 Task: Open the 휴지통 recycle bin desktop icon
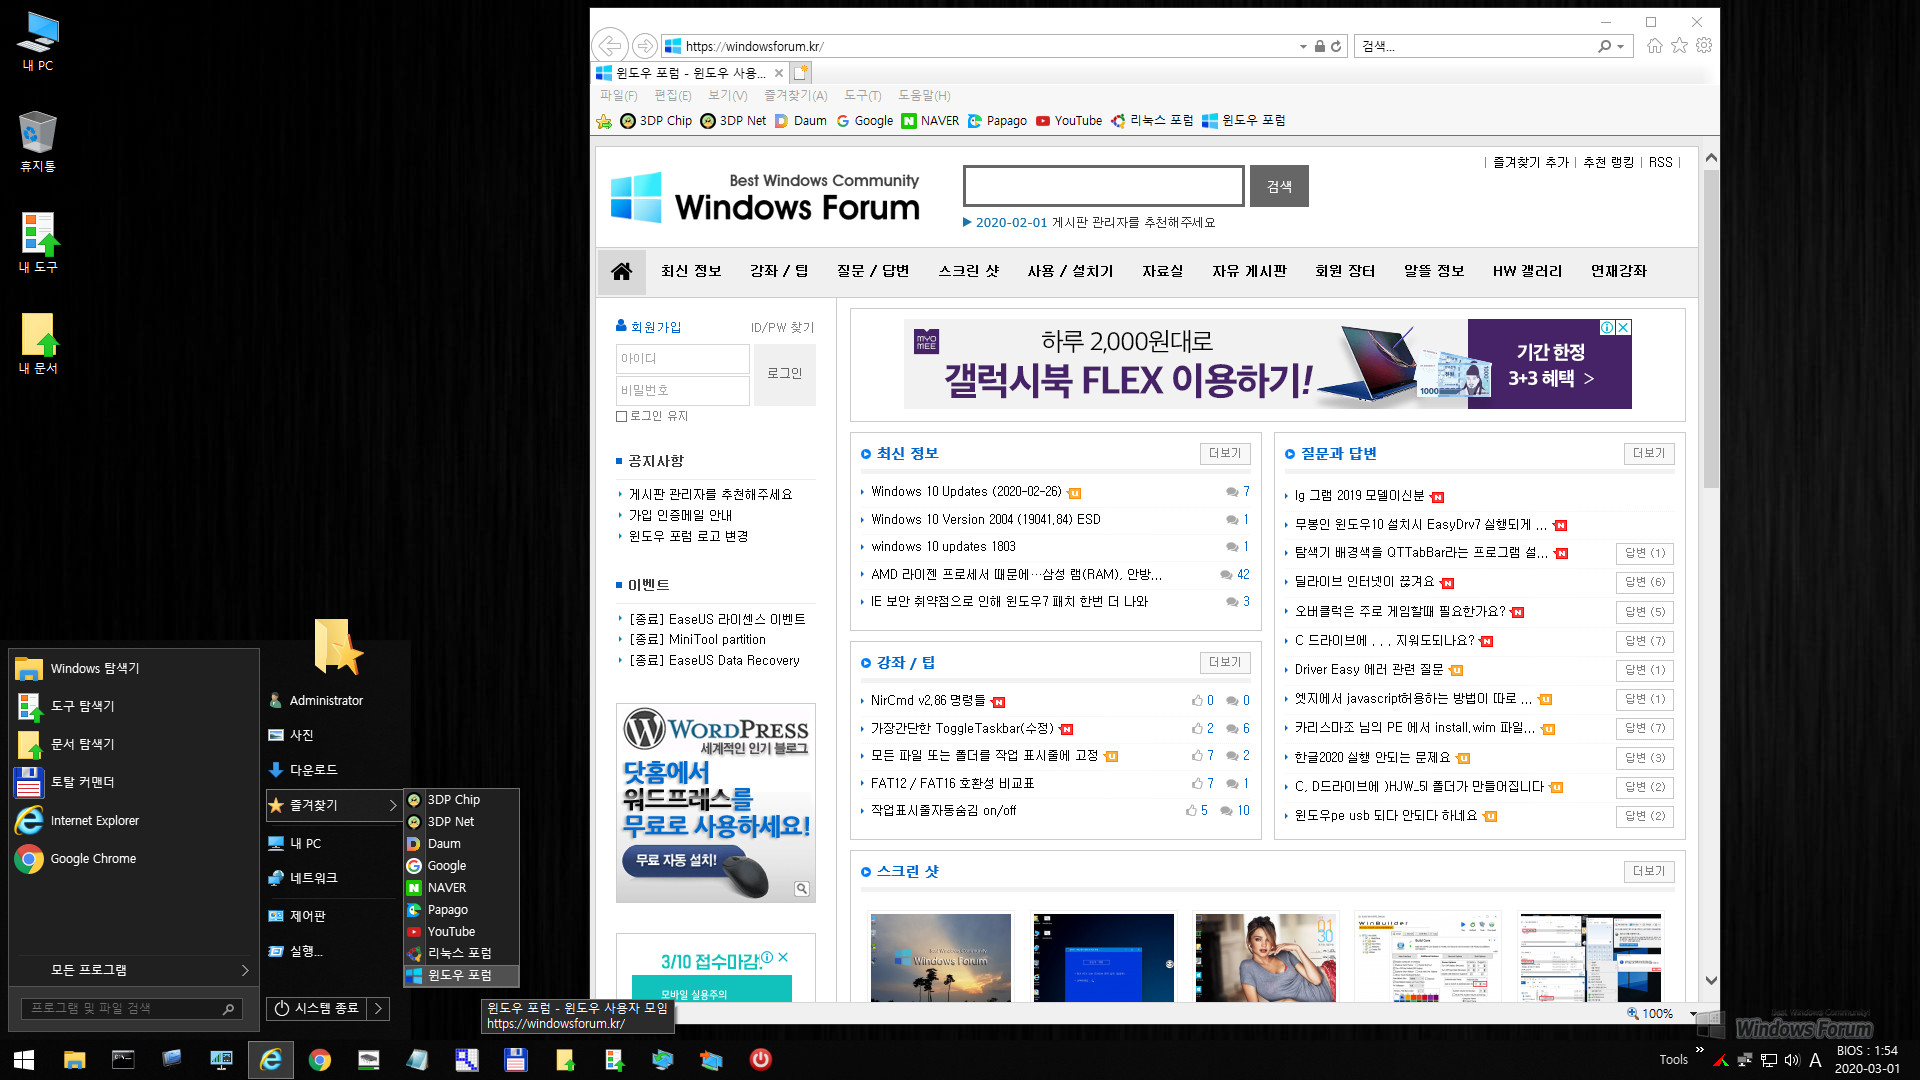pyautogui.click(x=38, y=142)
